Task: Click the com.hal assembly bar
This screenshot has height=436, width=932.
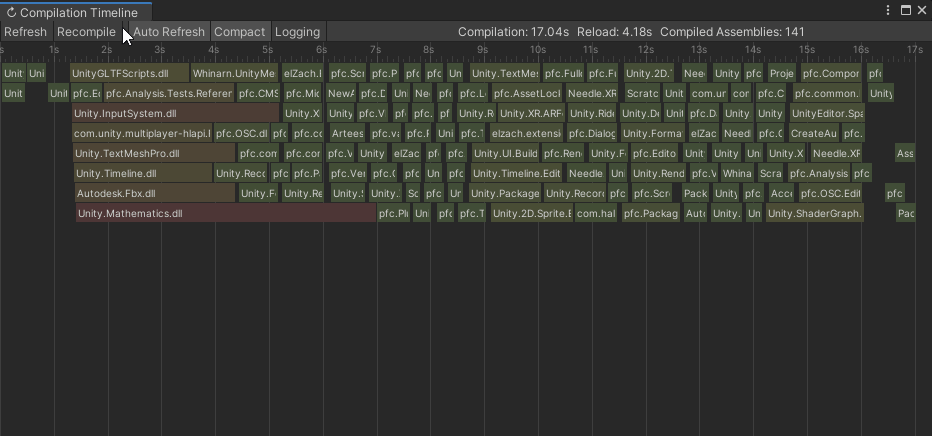Action: 596,213
